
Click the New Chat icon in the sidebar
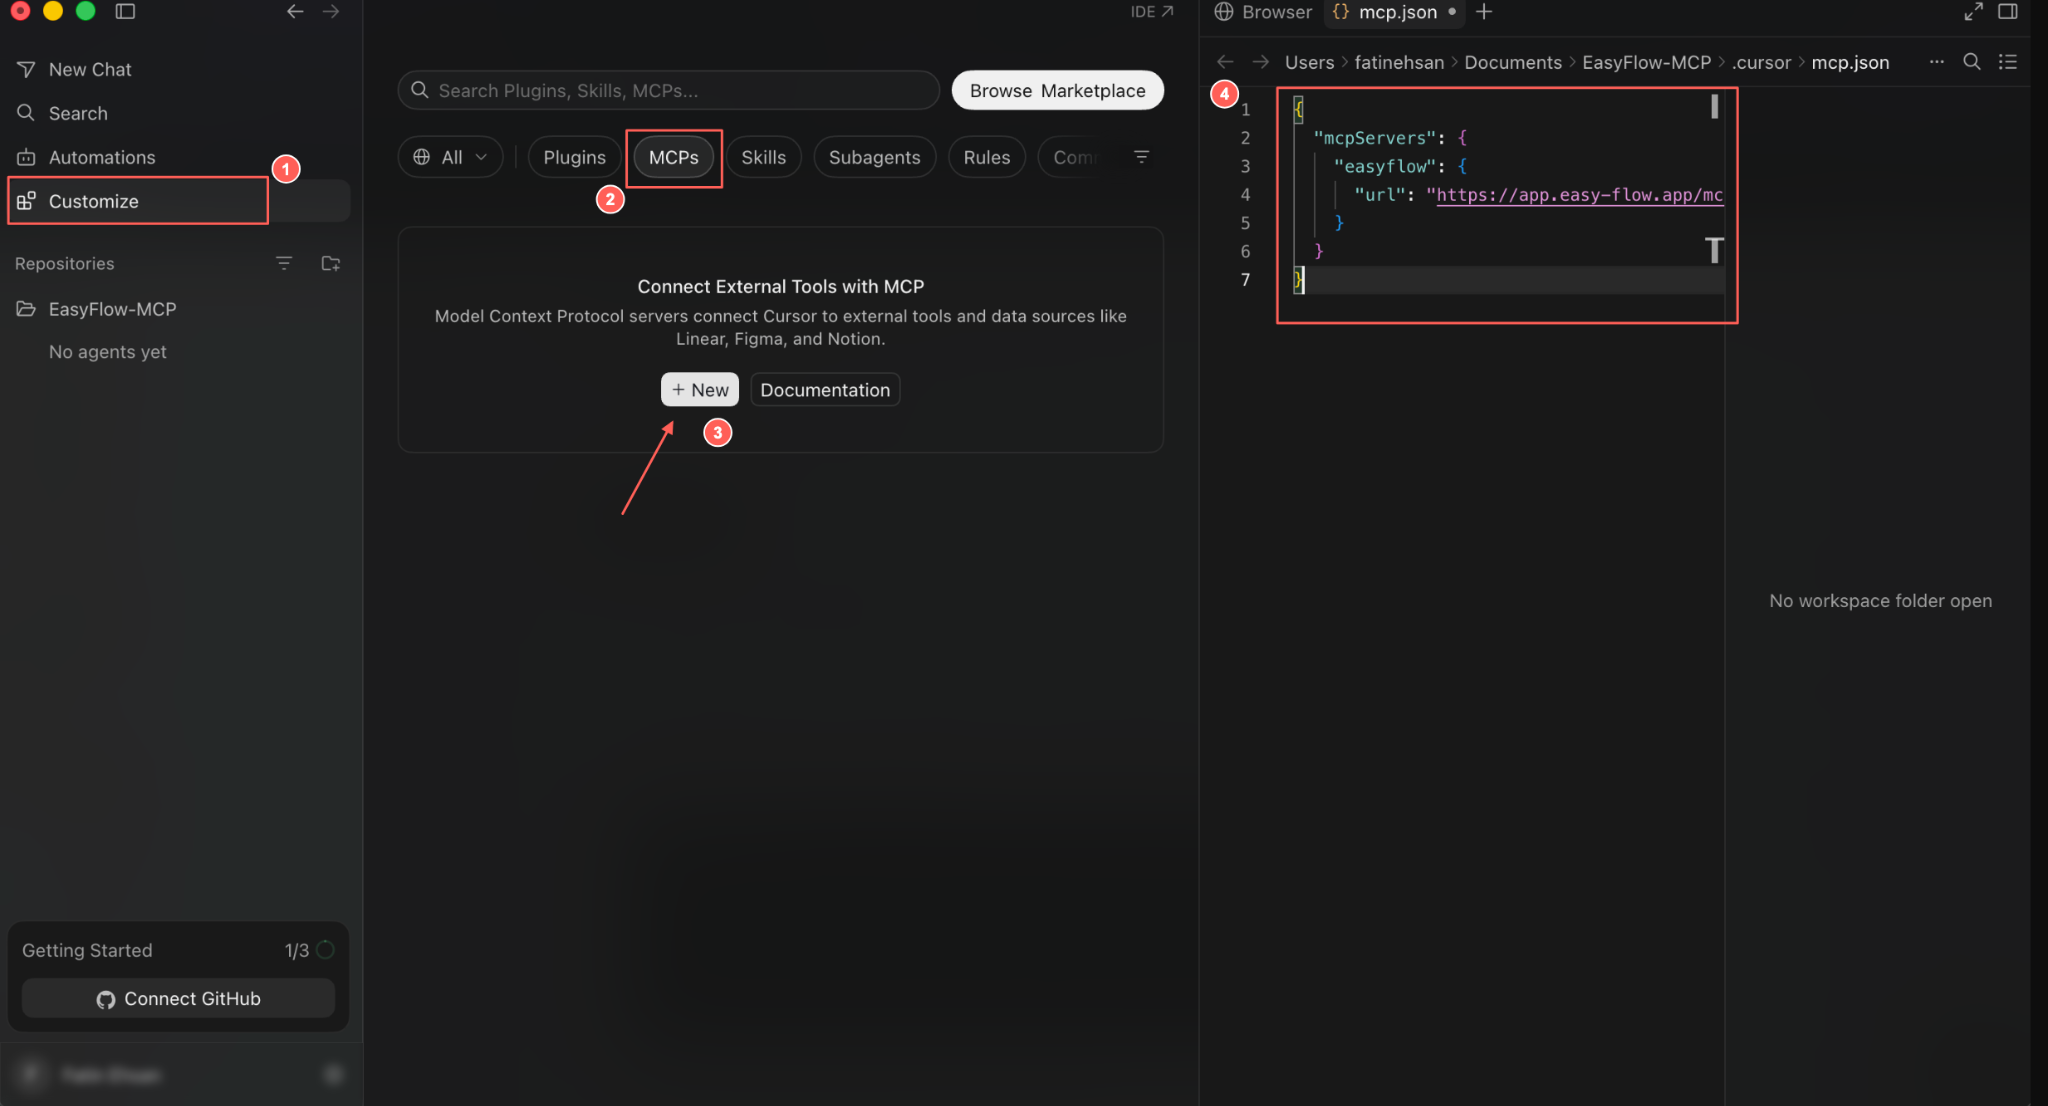click(26, 69)
